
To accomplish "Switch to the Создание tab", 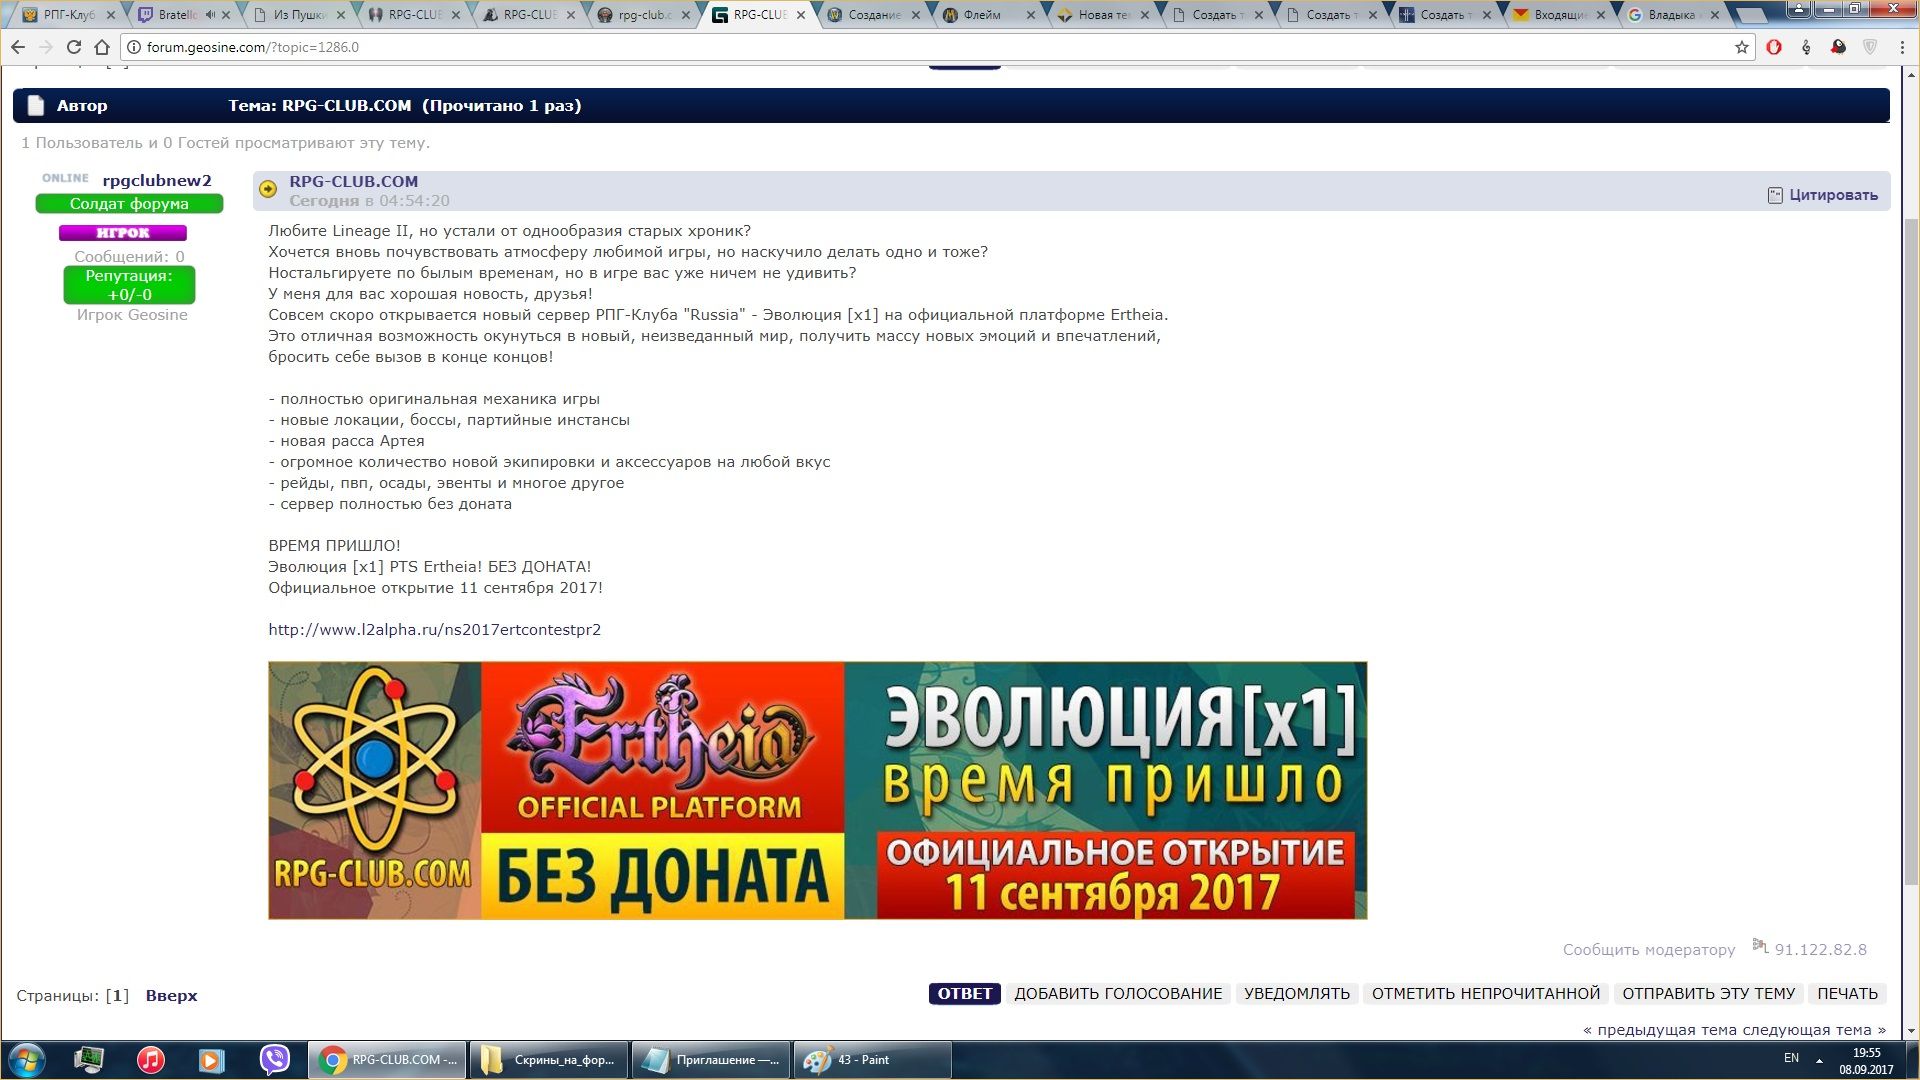I will tap(873, 15).
